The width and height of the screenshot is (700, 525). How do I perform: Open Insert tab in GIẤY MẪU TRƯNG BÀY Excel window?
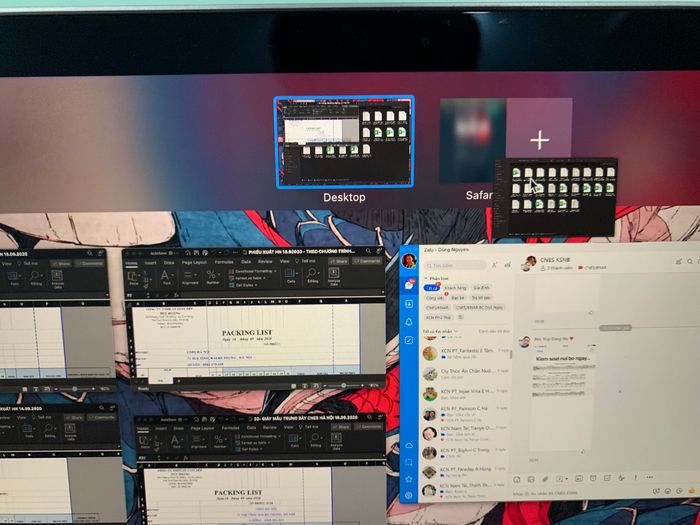coord(161,428)
